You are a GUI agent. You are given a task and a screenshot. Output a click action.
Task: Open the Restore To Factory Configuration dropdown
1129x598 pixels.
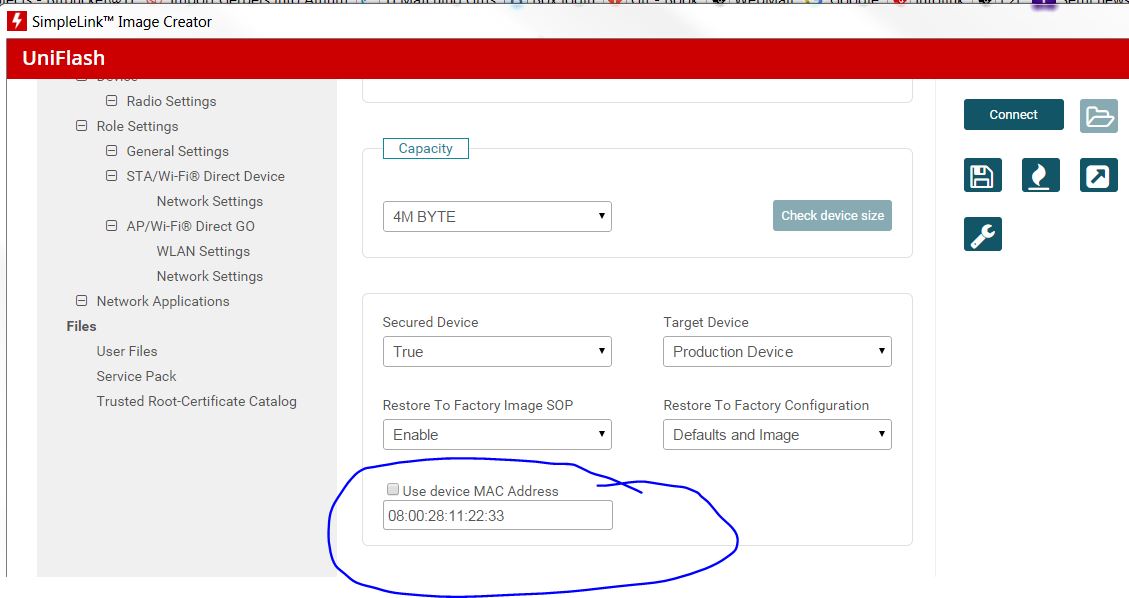[777, 435]
